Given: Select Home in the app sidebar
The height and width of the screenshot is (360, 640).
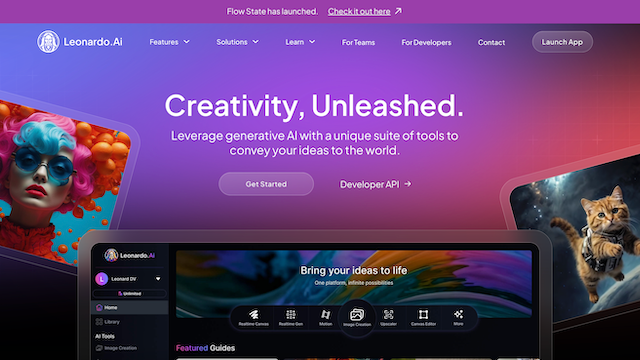Looking at the screenshot, I should [129, 307].
